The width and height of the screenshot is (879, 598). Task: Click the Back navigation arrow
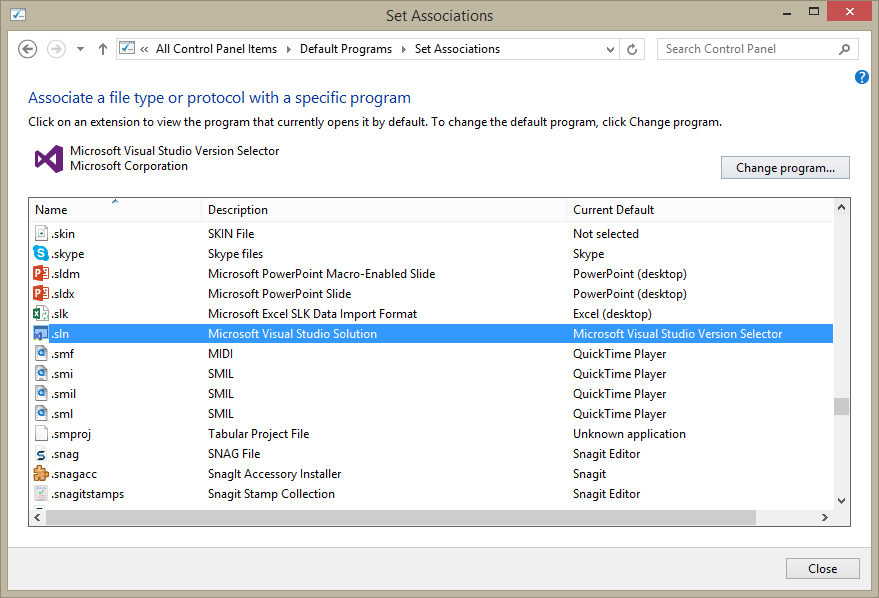pos(27,49)
